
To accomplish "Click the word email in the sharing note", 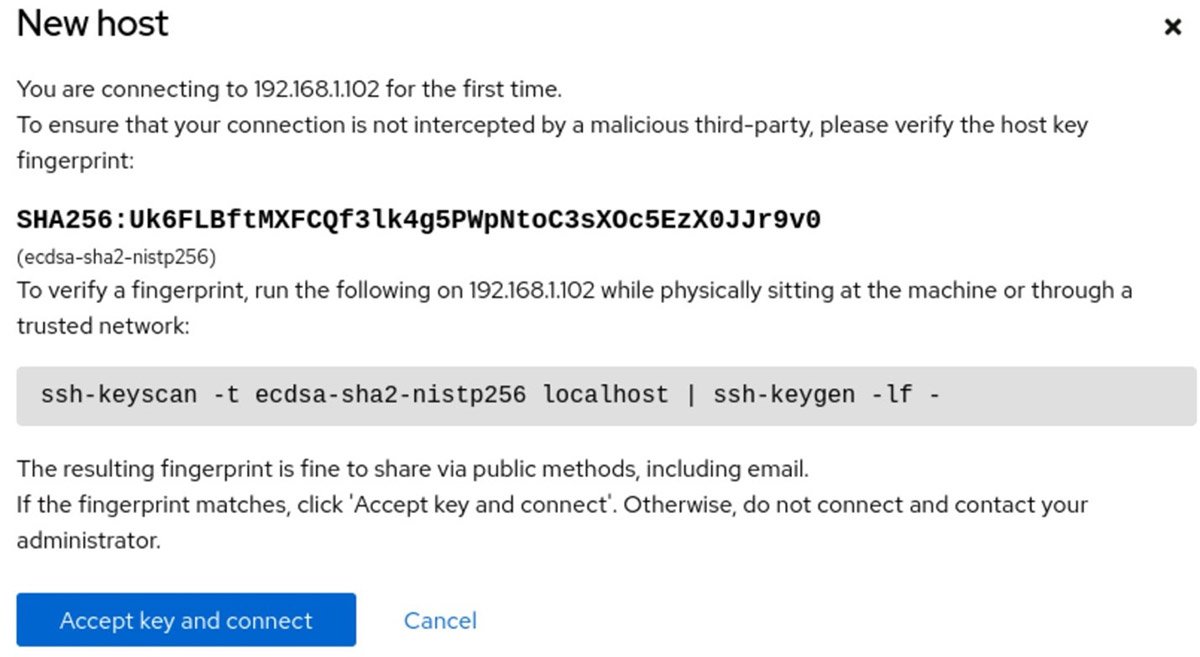I will pyautogui.click(x=781, y=468).
